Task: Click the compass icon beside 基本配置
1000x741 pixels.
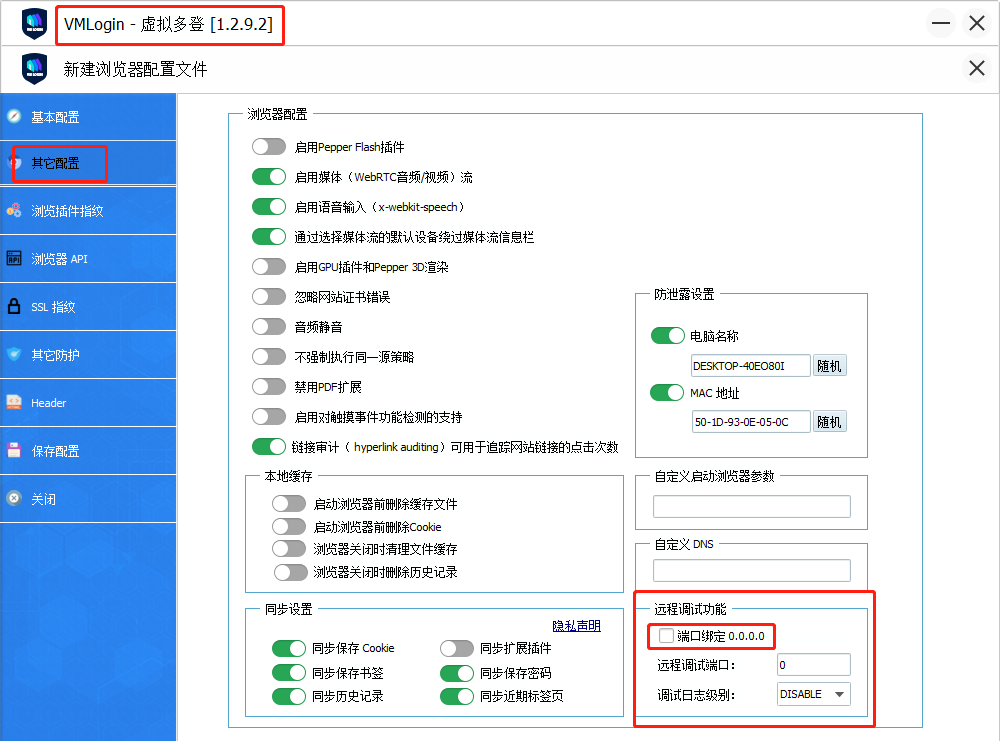Action: (x=14, y=117)
